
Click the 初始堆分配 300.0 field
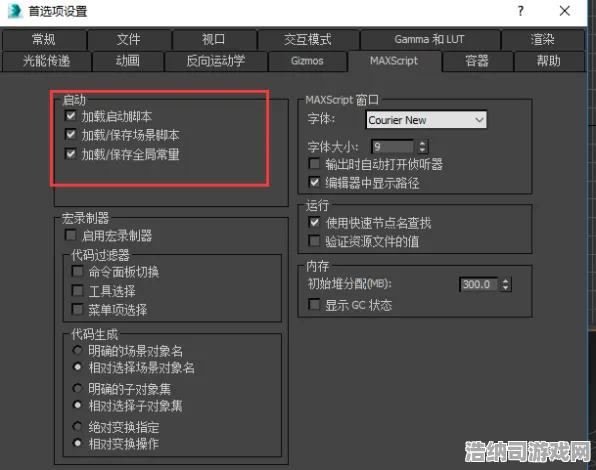point(478,284)
